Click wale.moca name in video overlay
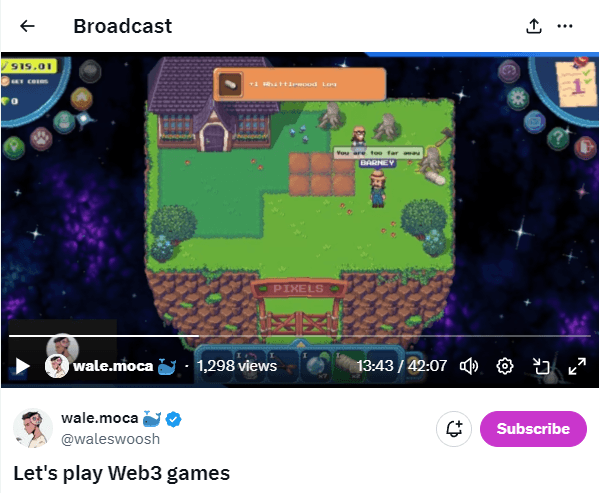Viewport: 599px width, 493px height. click(113, 366)
